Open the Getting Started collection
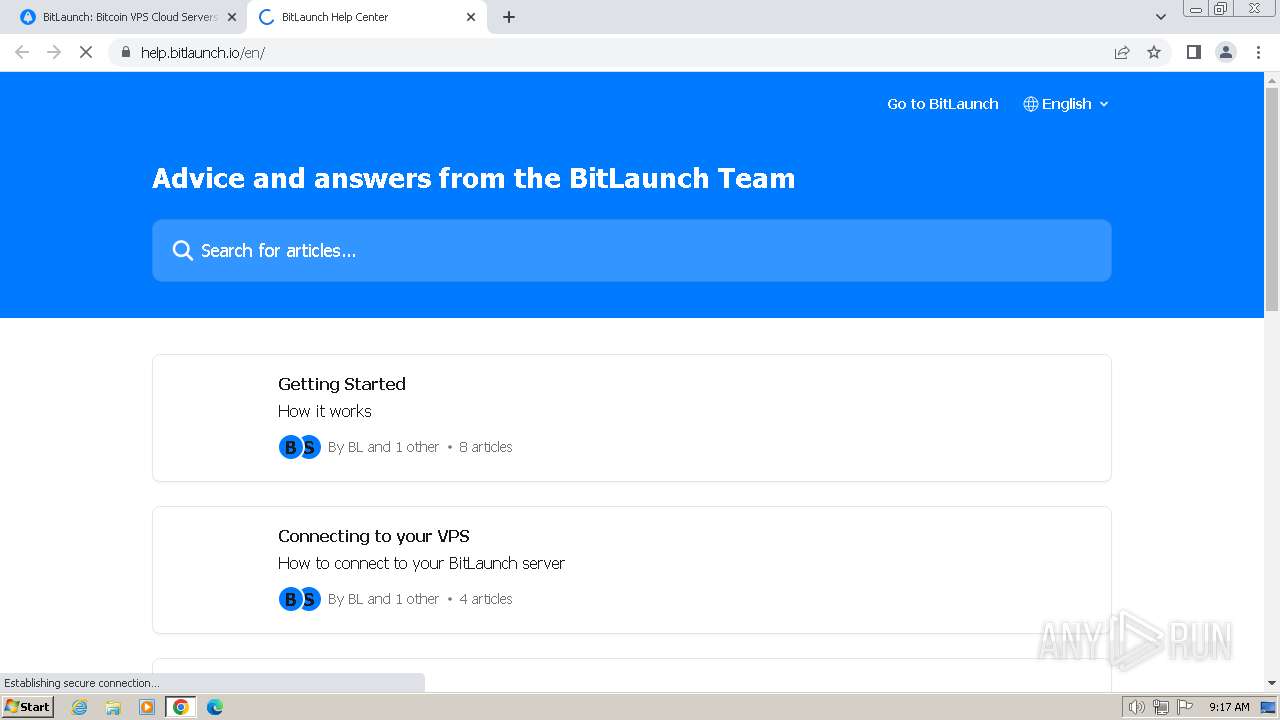This screenshot has width=1280, height=720. (x=632, y=418)
